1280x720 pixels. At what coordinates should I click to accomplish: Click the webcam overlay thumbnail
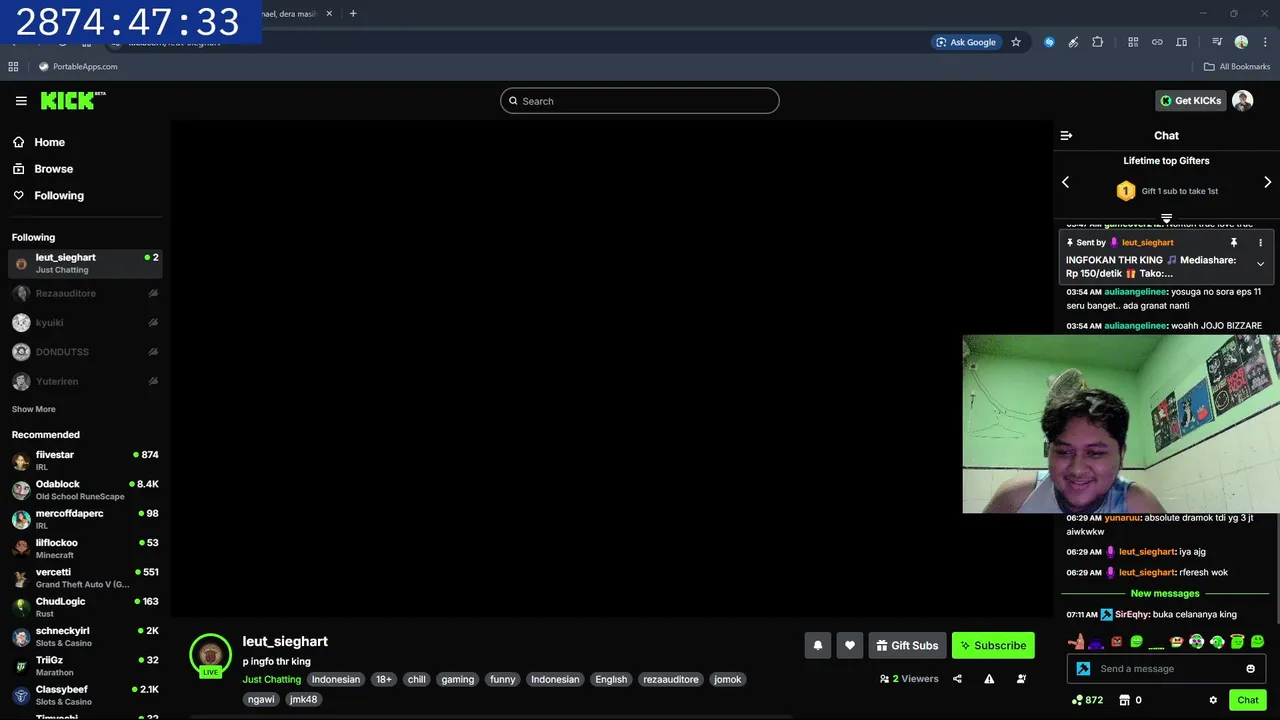[1121, 424]
